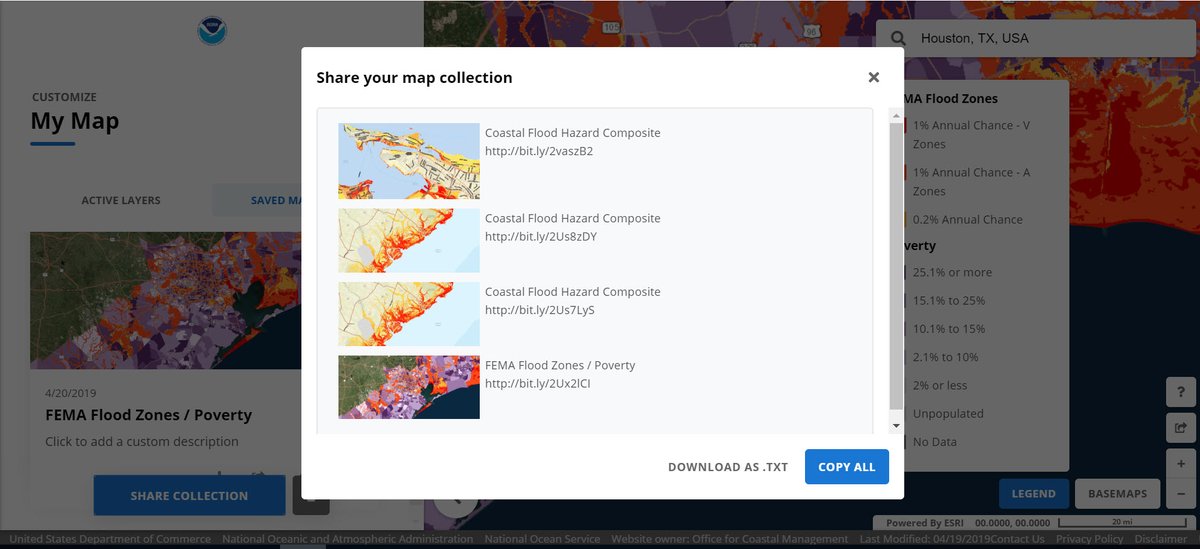Click the 2% or less legend entry

[940, 385]
